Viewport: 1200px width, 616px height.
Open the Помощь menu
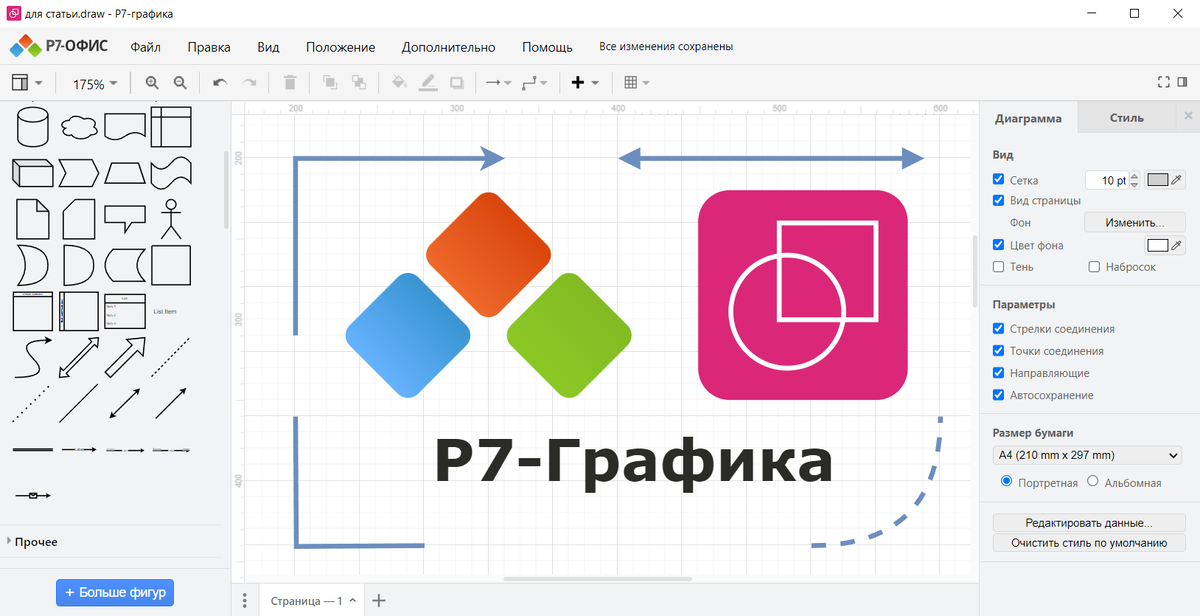click(x=548, y=47)
